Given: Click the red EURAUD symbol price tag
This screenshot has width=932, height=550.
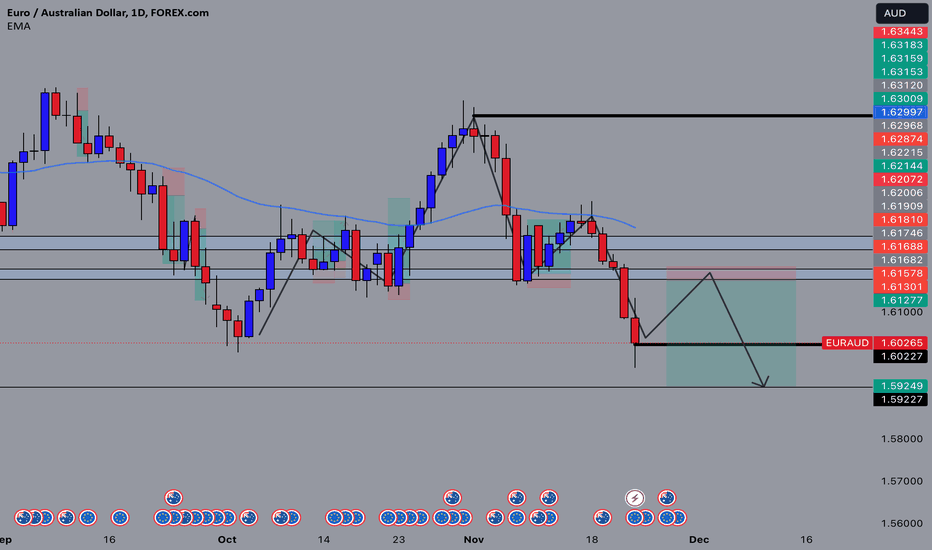Looking at the screenshot, I should 847,342.
